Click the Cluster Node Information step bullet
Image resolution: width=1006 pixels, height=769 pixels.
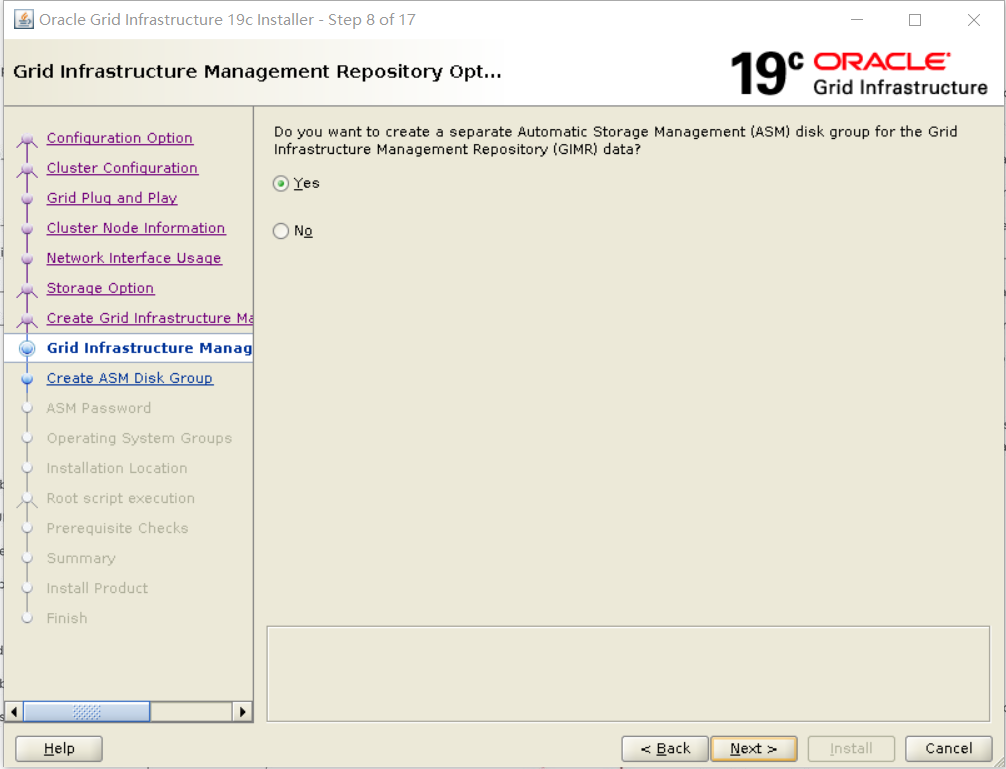(x=27, y=229)
